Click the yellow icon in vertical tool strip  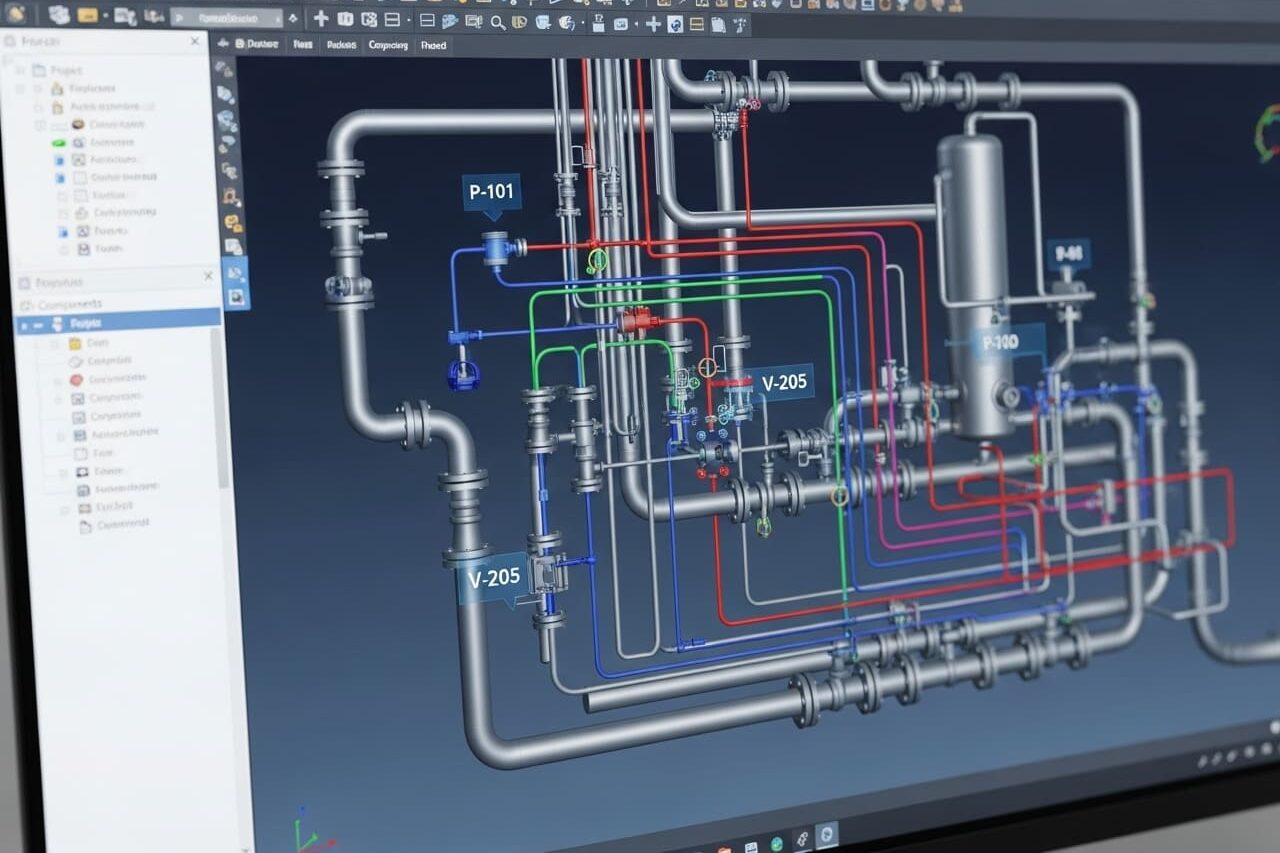click(233, 222)
